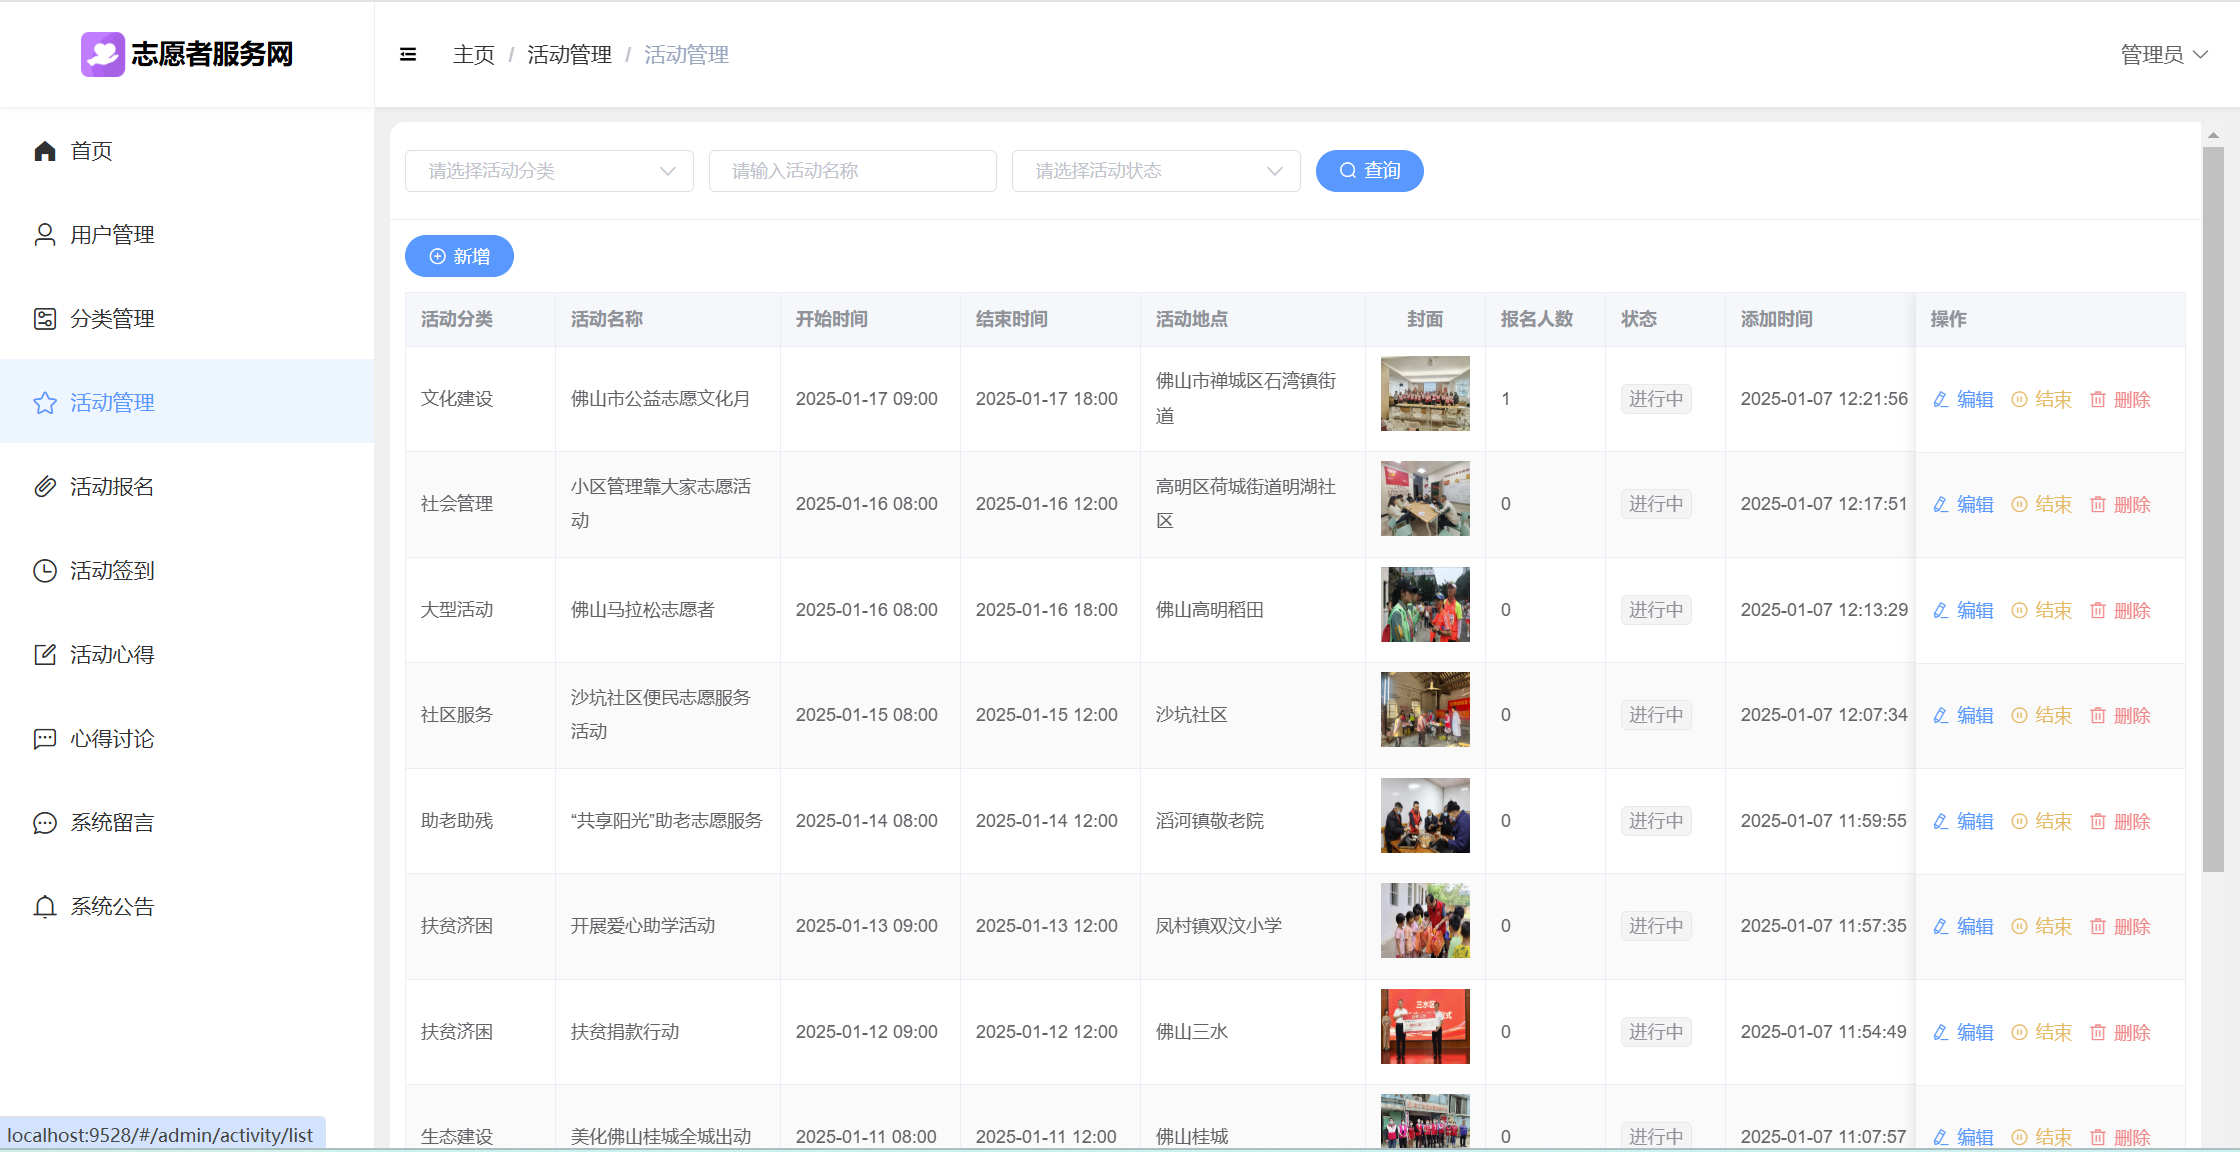Click the 新增 add button

tap(459, 257)
